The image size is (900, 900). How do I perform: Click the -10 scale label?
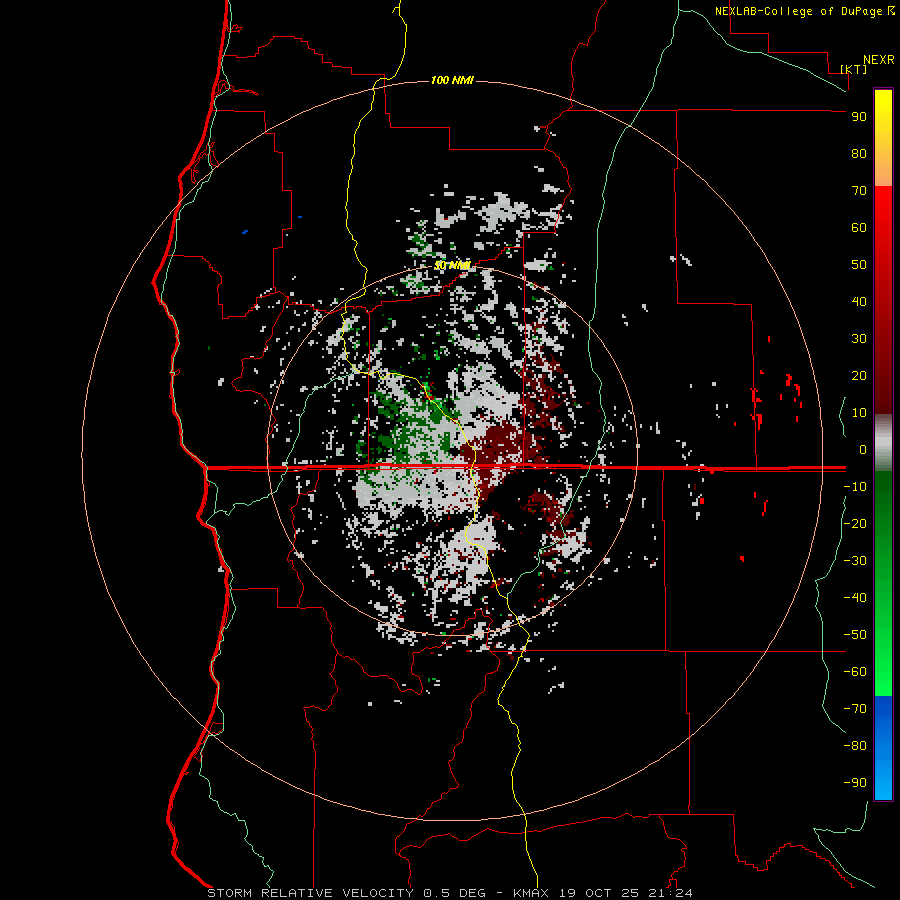(x=855, y=487)
